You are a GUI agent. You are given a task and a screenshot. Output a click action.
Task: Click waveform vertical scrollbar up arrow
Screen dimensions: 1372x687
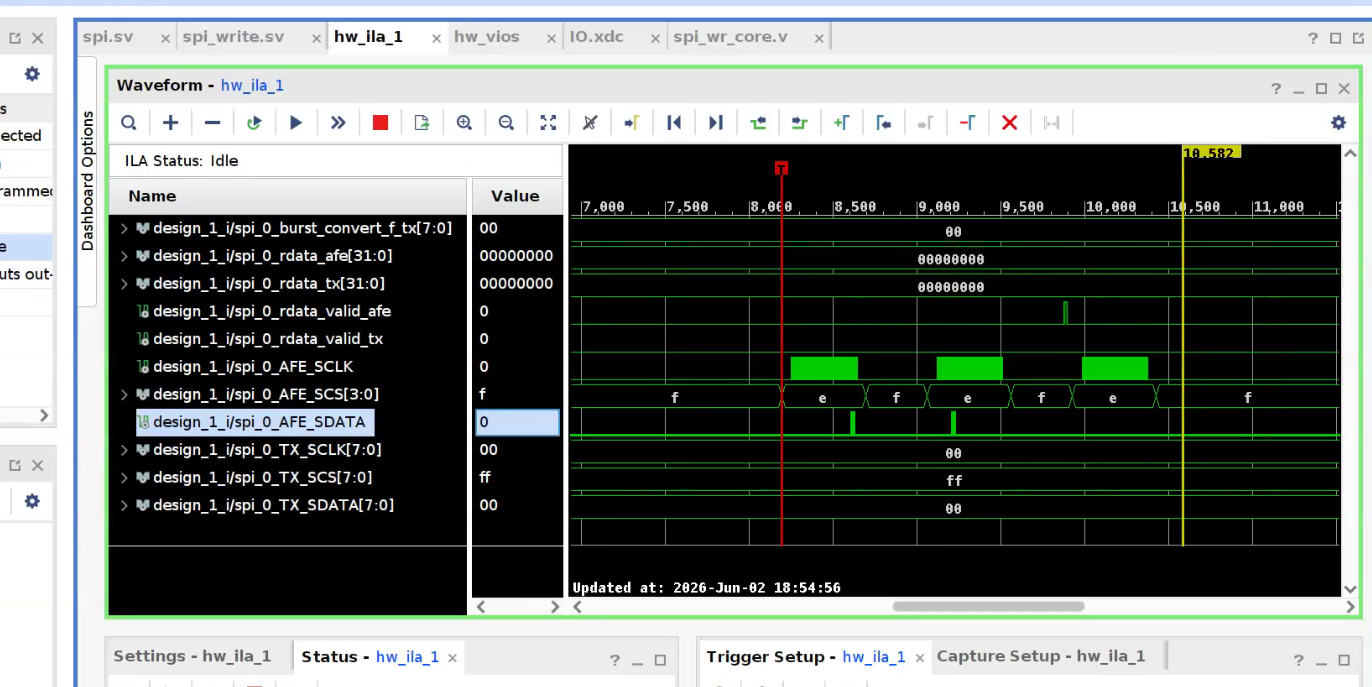point(1351,155)
